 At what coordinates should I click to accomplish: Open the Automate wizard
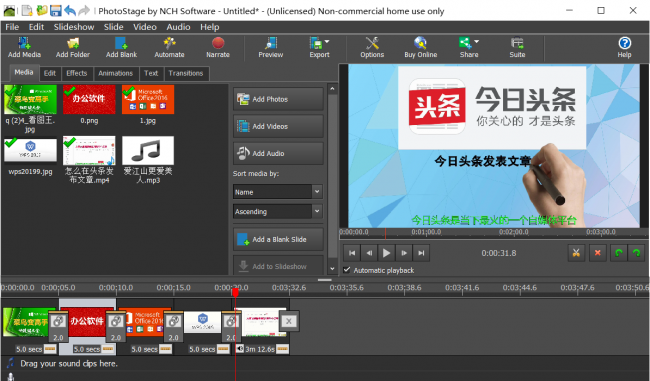(169, 47)
